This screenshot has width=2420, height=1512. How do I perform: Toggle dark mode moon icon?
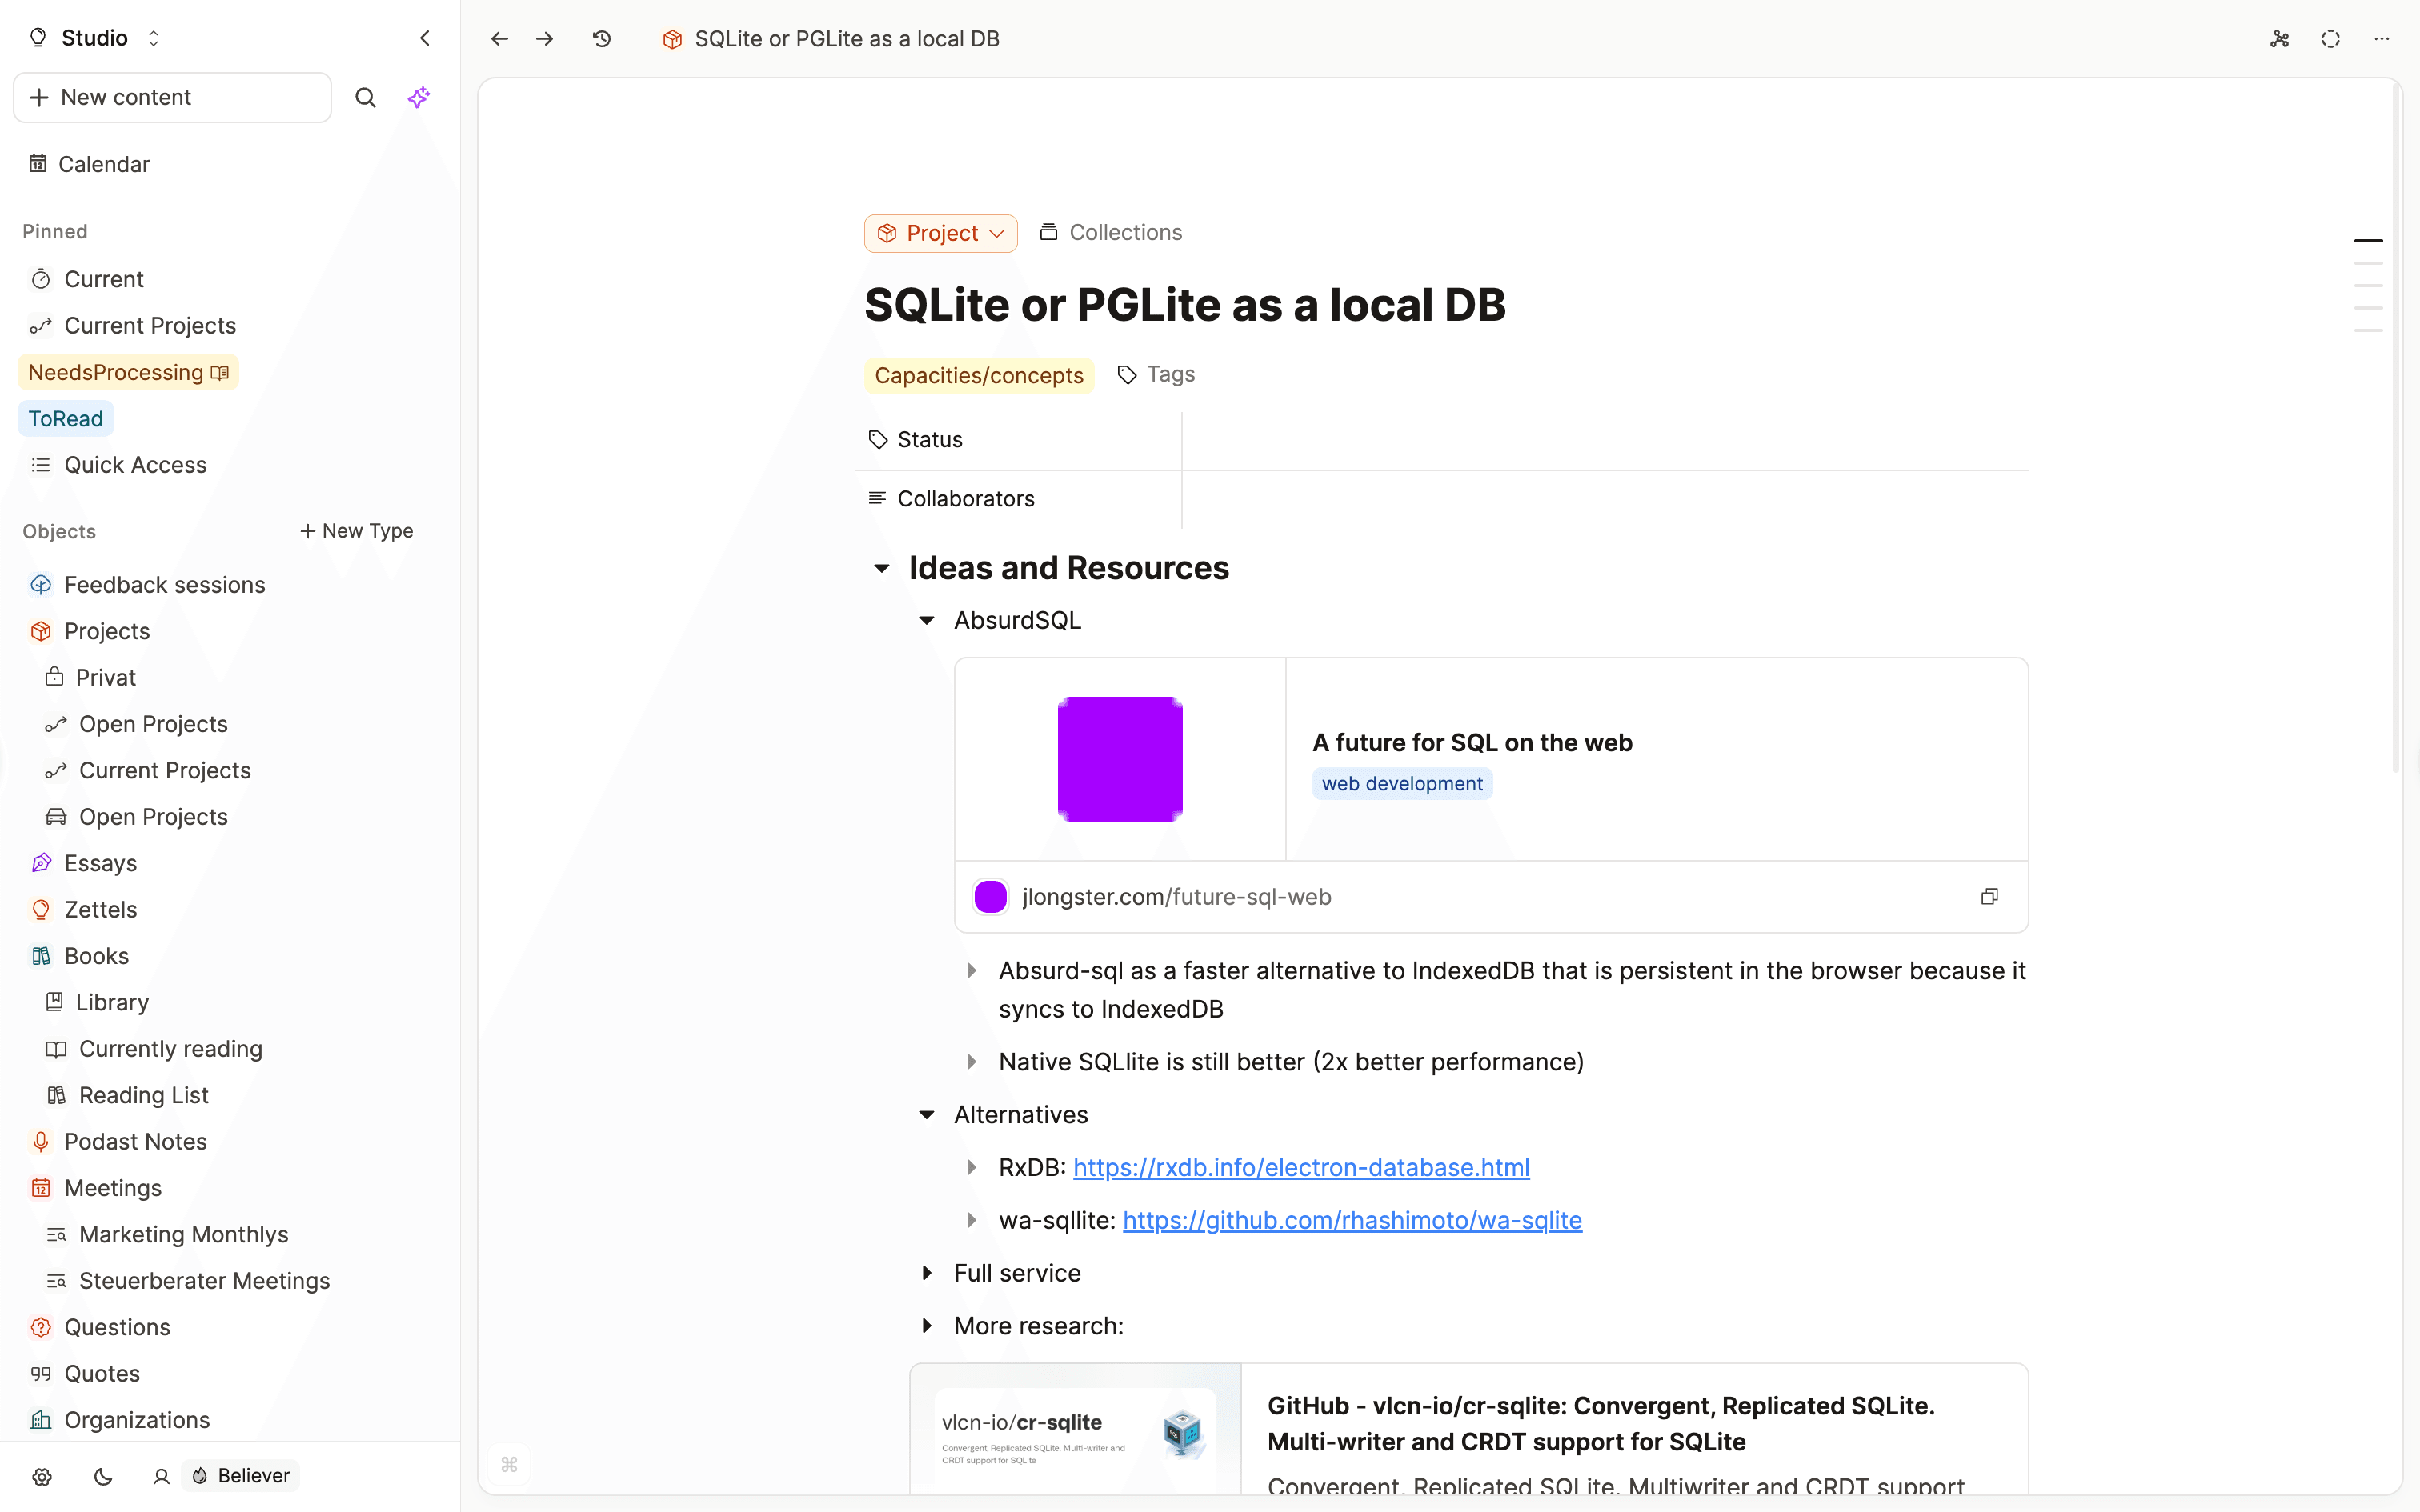(x=103, y=1476)
